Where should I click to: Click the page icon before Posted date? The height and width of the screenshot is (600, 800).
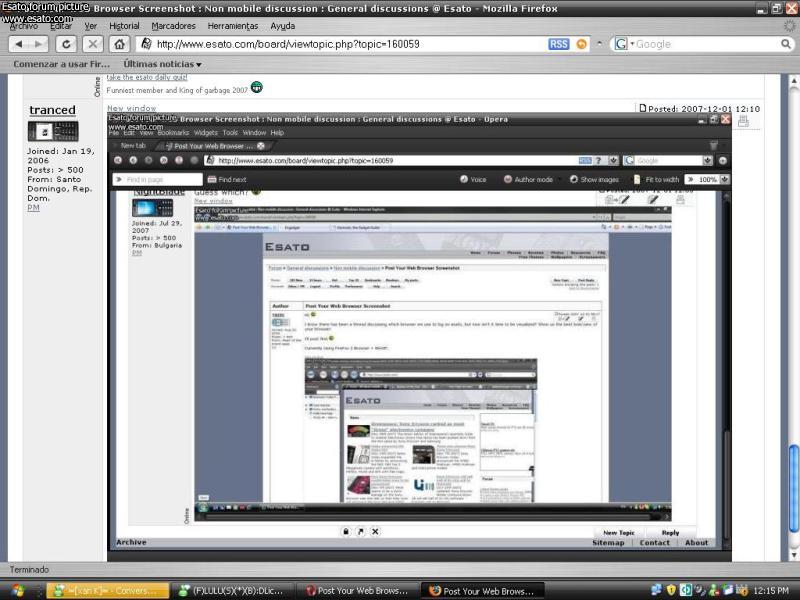point(643,108)
